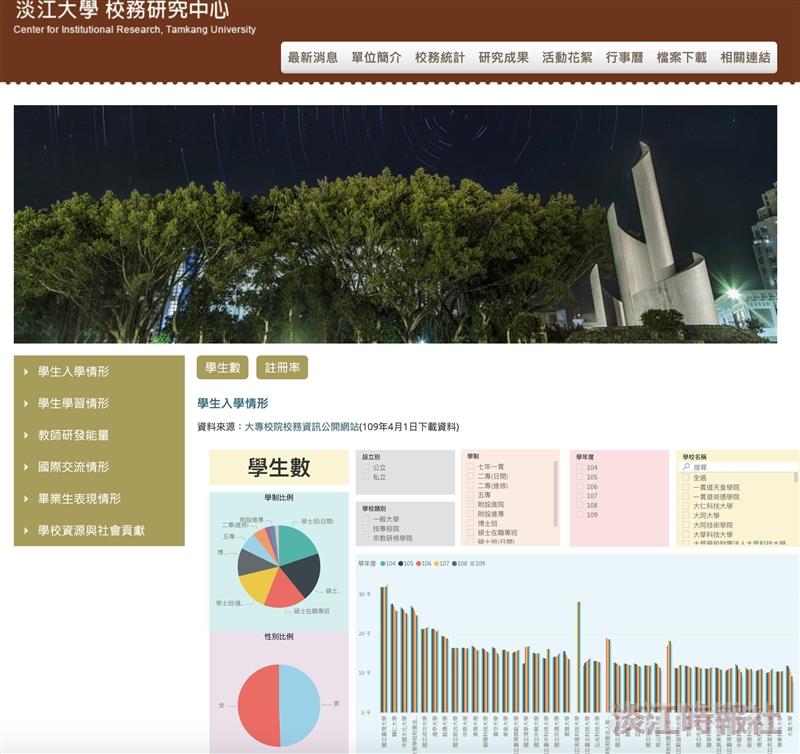Expand 國際交流情形 in the sidebar
Image resolution: width=800 pixels, height=754 pixels.
click(x=73, y=467)
